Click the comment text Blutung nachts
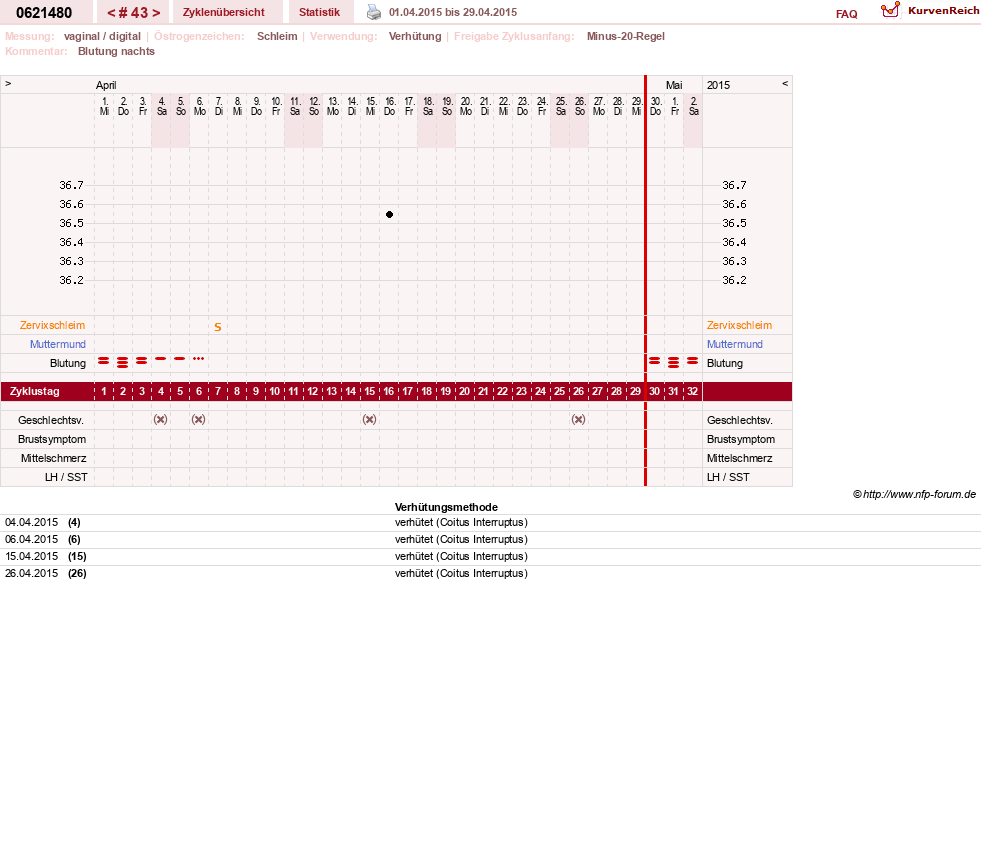 (x=116, y=51)
